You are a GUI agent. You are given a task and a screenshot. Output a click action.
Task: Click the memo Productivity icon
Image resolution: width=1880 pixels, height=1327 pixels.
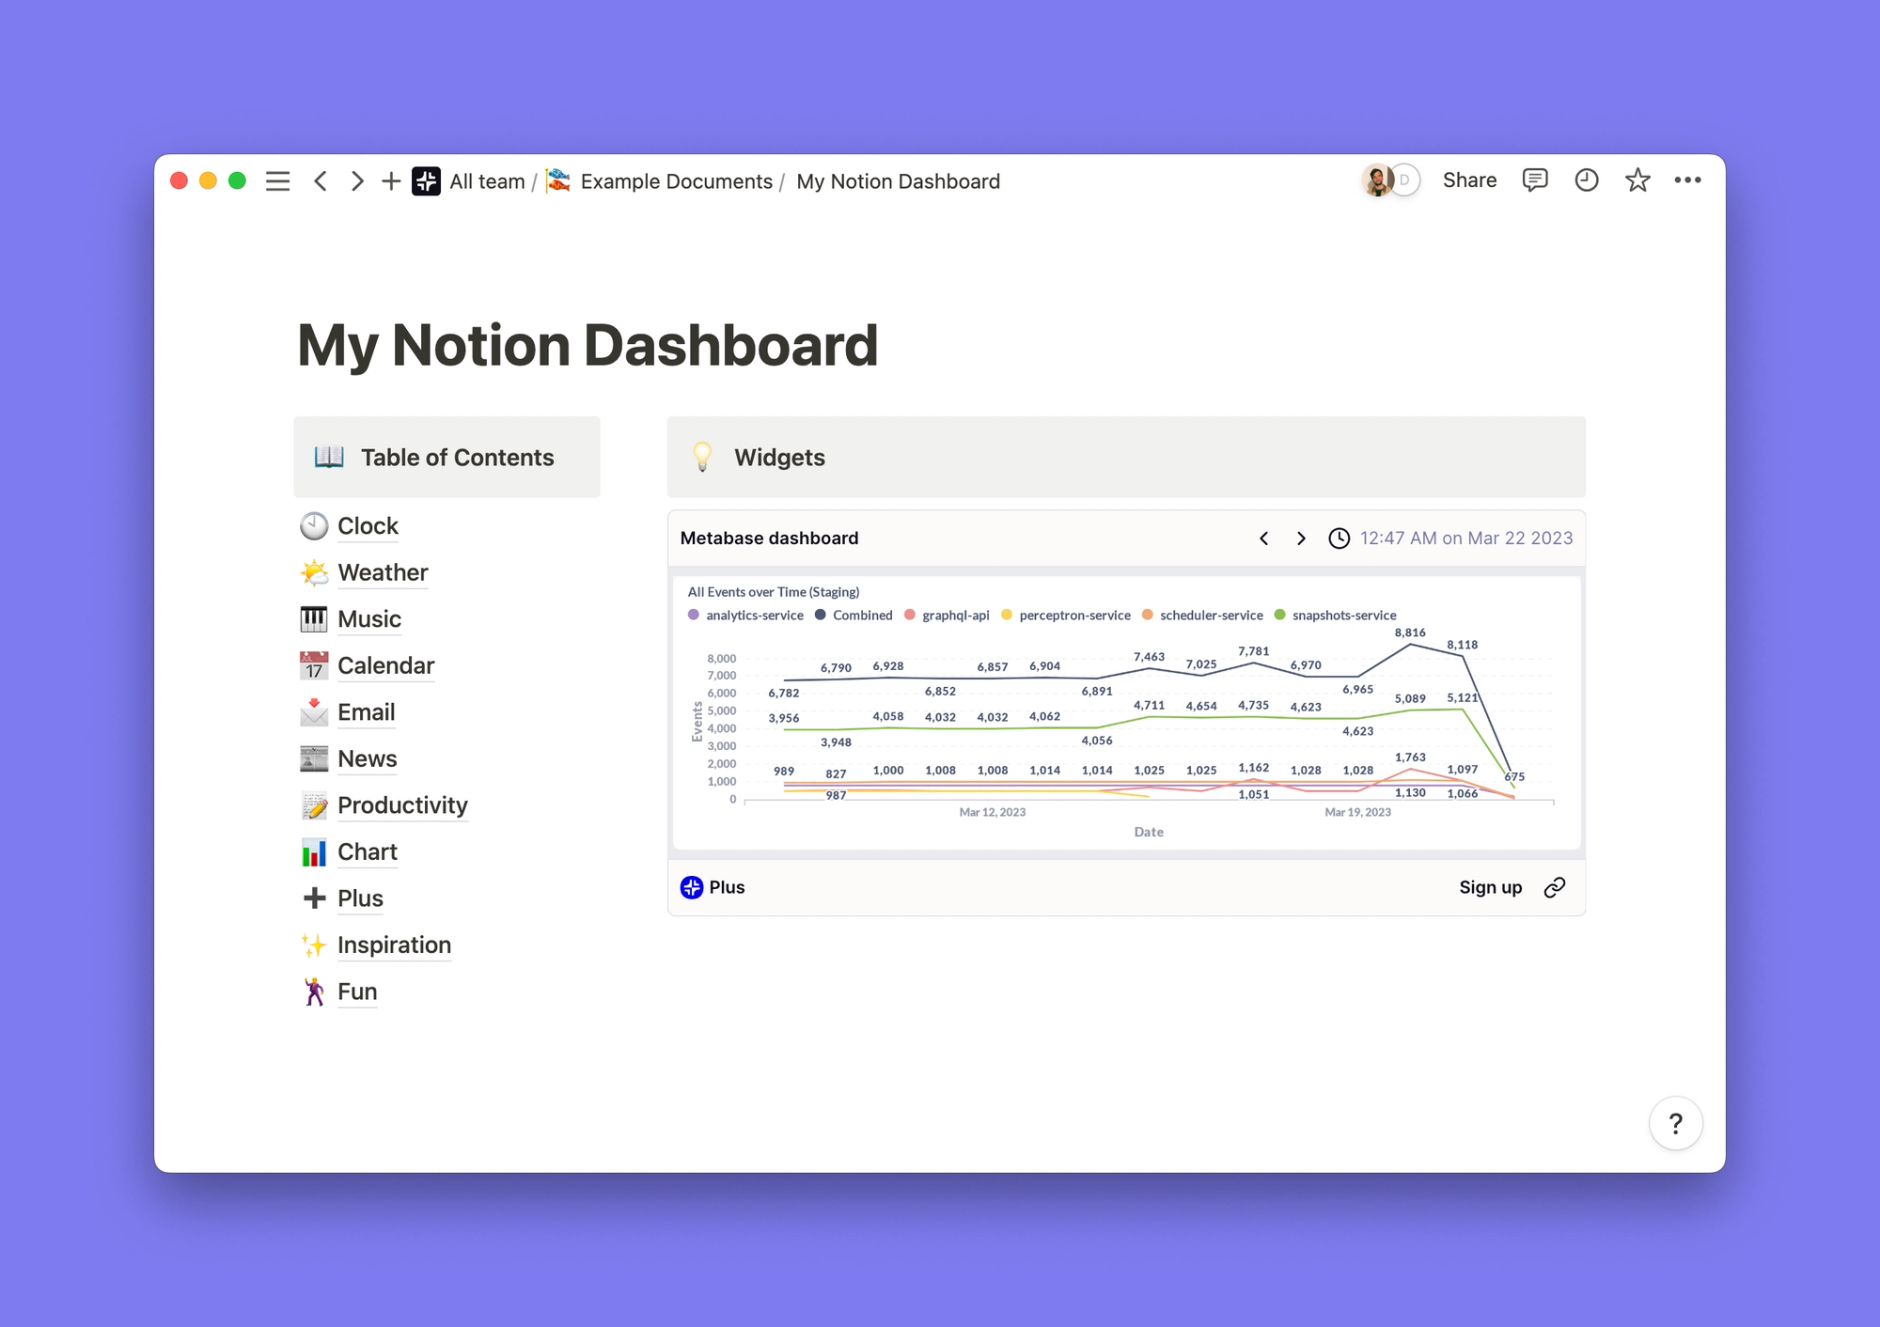click(x=314, y=806)
